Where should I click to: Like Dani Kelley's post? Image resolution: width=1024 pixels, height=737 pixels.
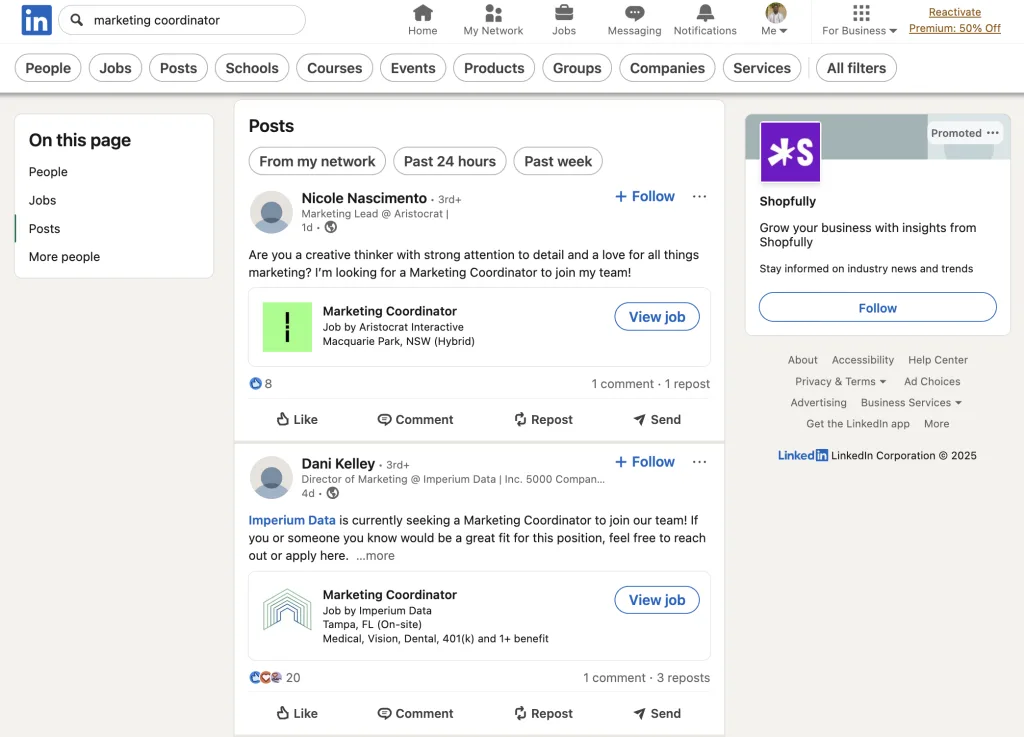tap(297, 713)
